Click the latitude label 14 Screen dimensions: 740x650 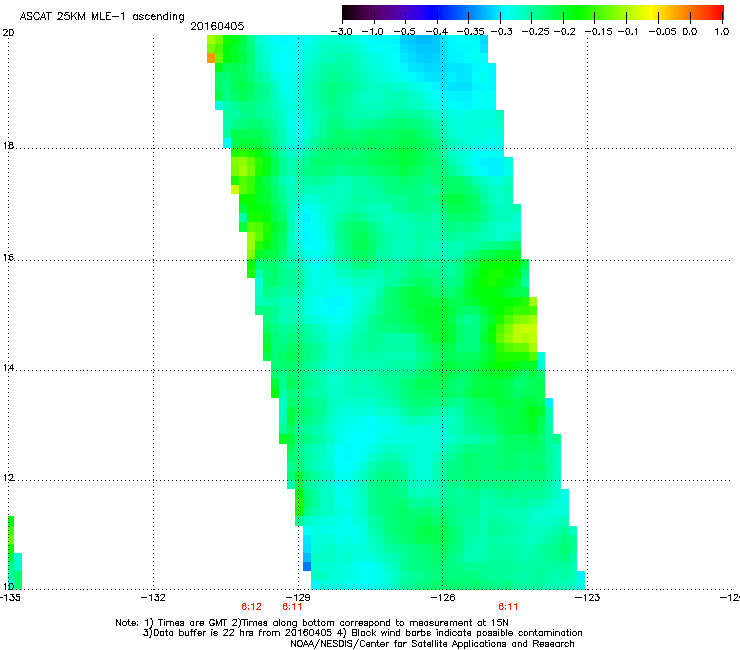[8, 368]
